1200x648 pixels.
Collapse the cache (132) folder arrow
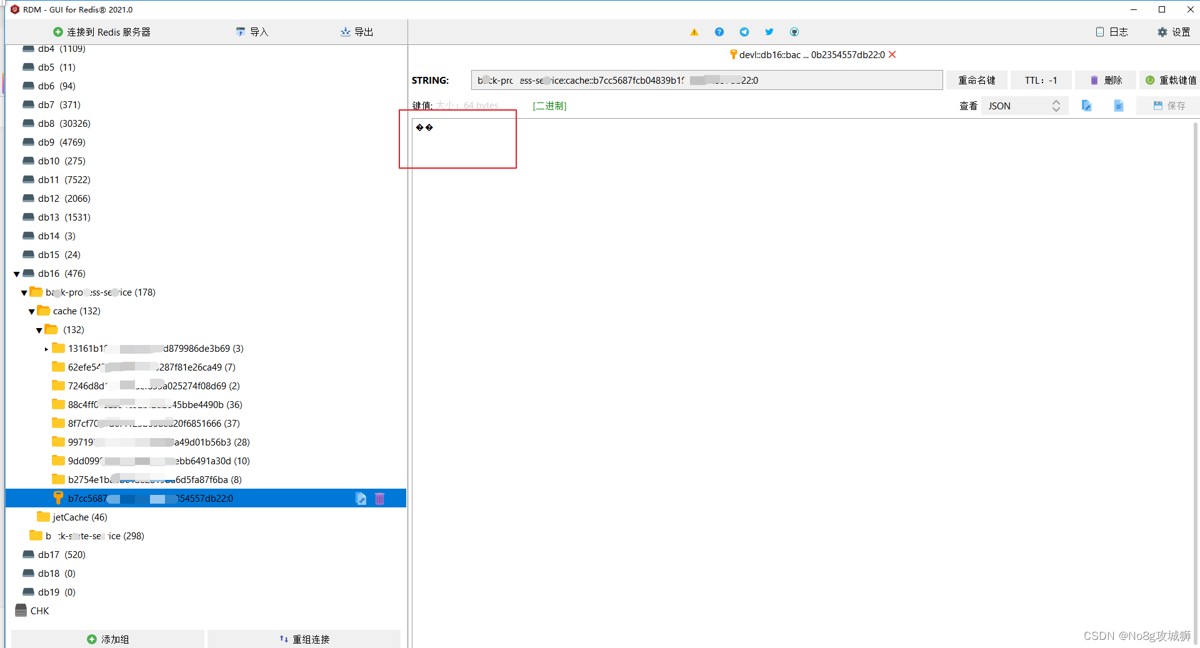[32, 312]
